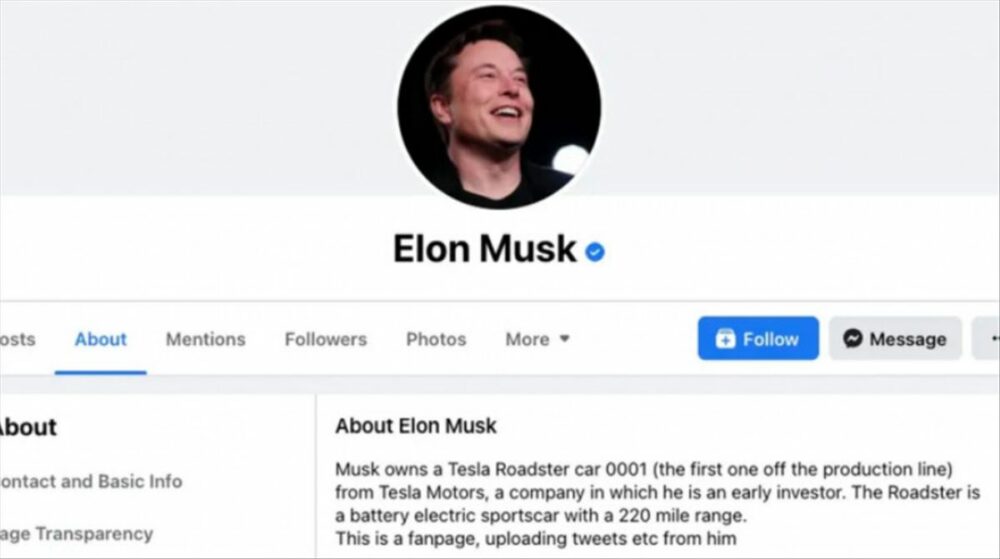Click the About Elon Musk heading
The height and width of the screenshot is (559, 1000).
tap(416, 426)
